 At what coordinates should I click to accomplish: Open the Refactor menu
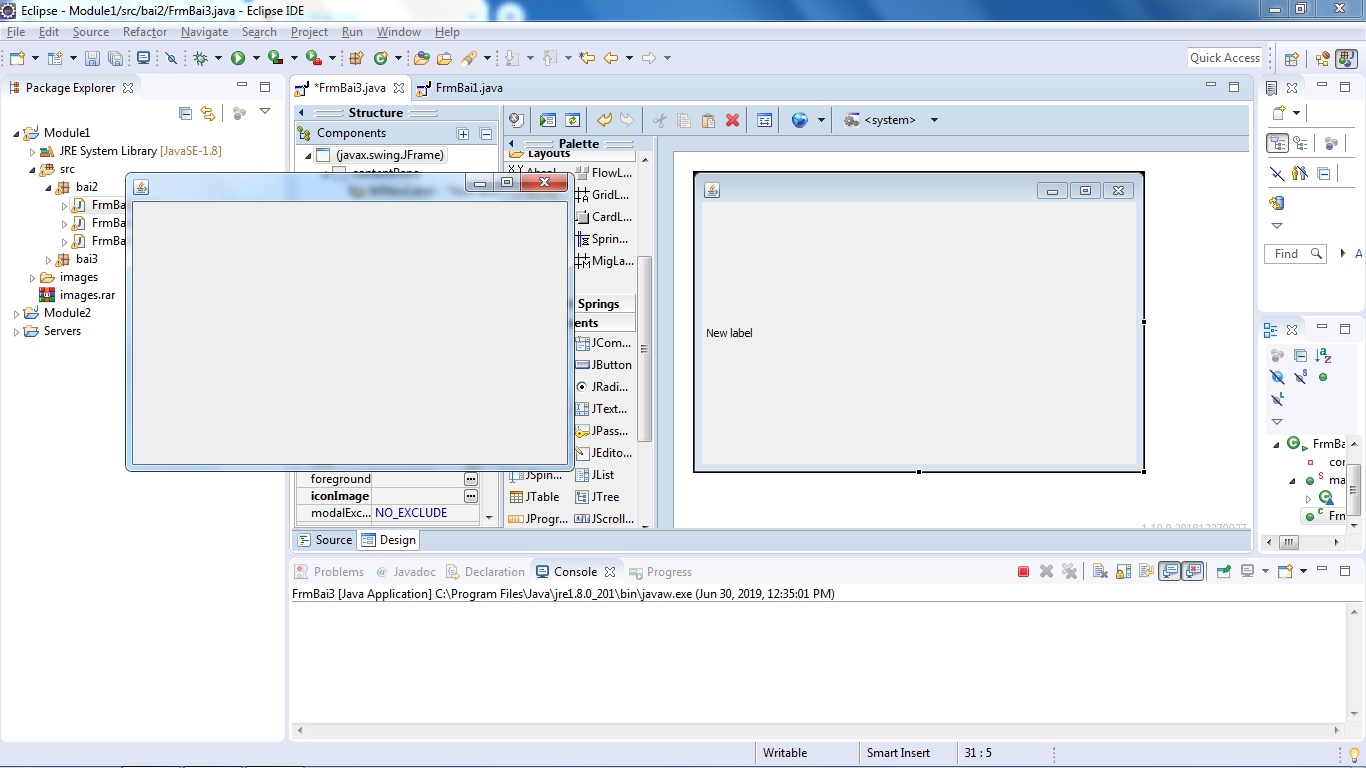145,32
